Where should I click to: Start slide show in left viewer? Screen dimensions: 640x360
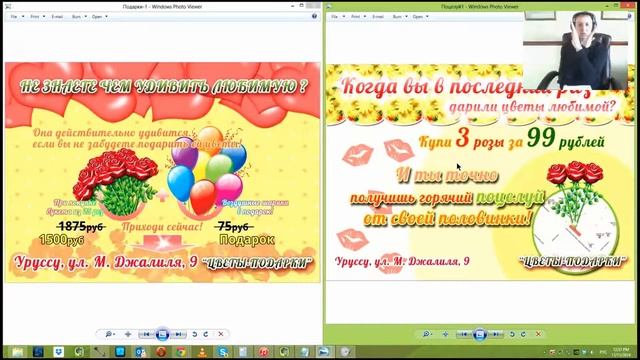162,334
